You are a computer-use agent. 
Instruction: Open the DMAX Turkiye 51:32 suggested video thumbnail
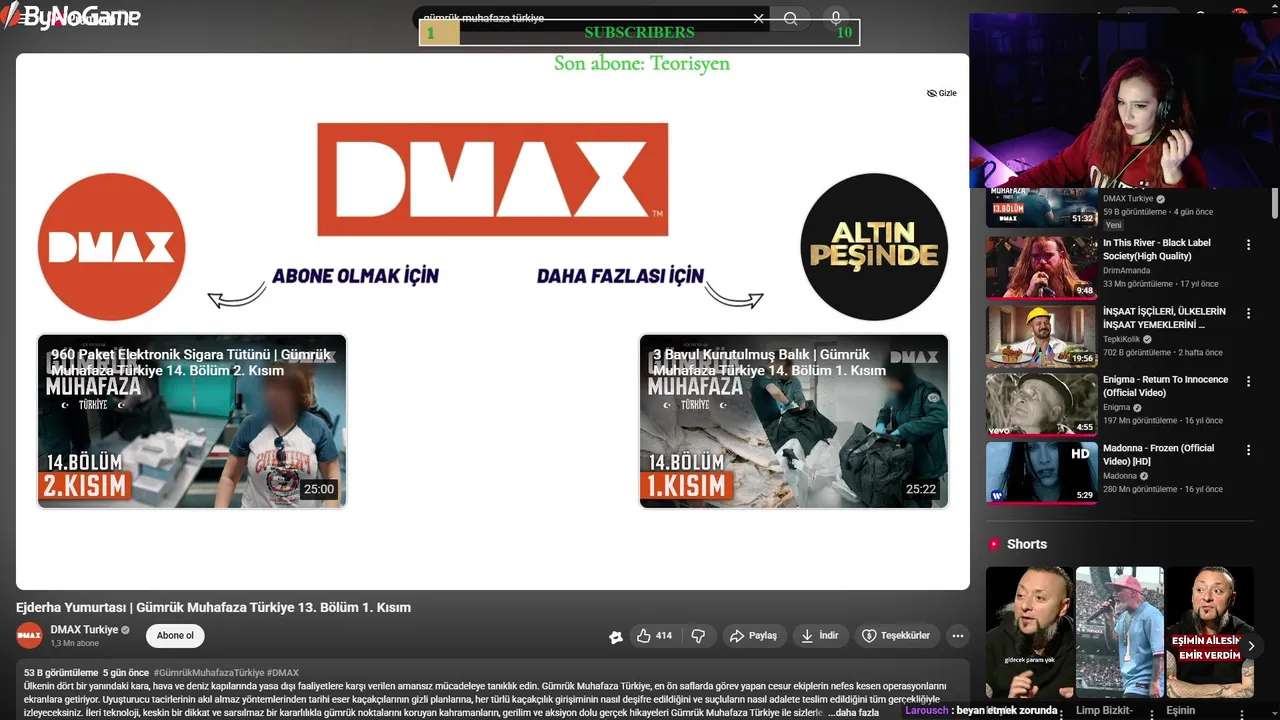click(x=1042, y=206)
